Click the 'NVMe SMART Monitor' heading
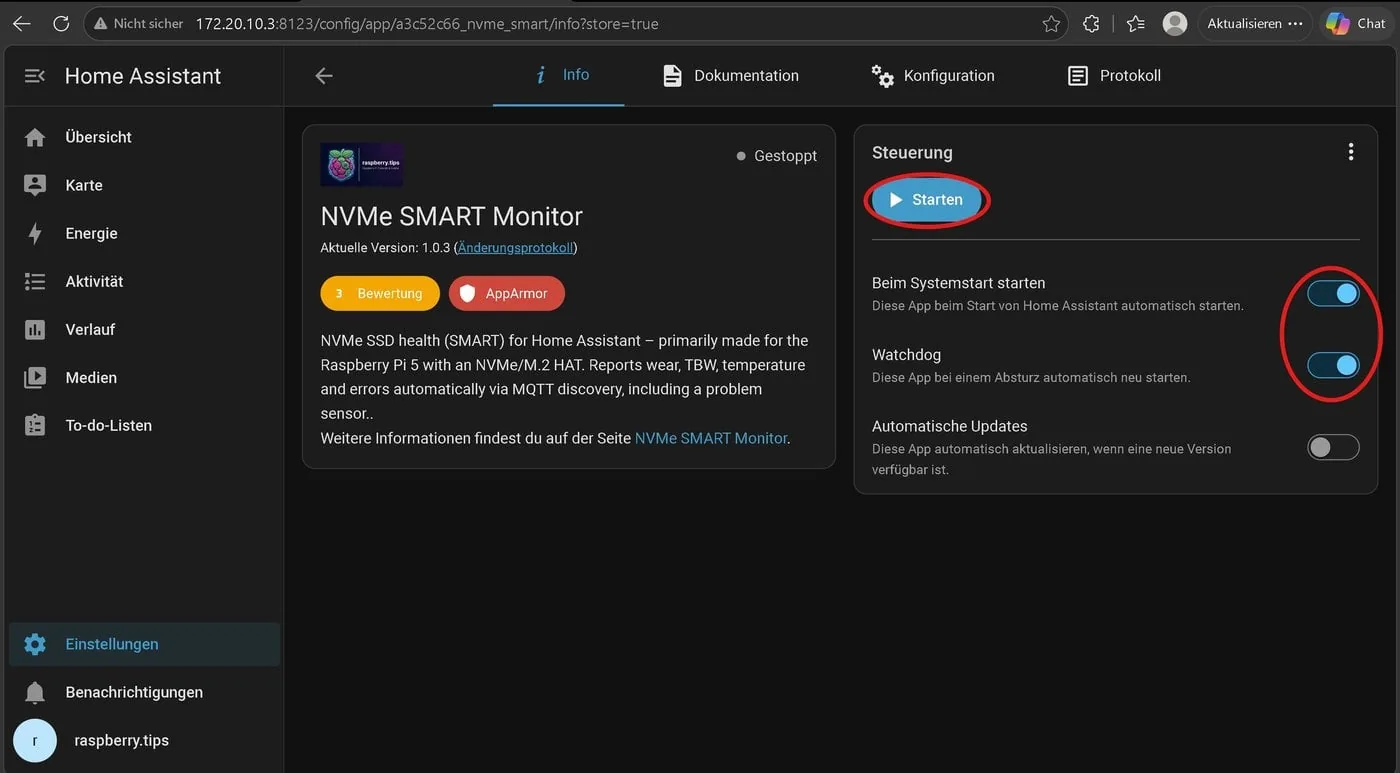The width and height of the screenshot is (1400, 773). point(451,216)
